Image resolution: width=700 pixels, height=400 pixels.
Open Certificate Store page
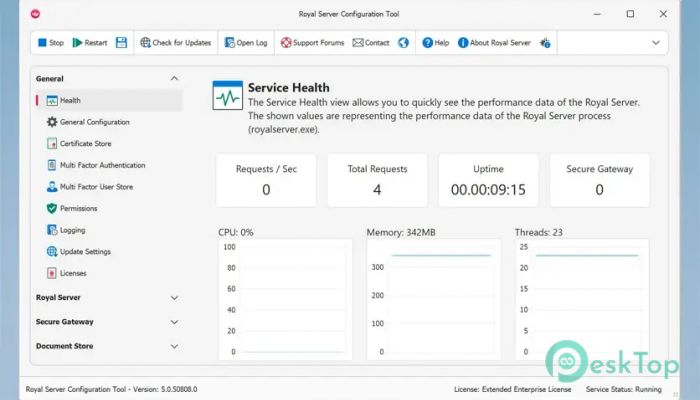86,144
